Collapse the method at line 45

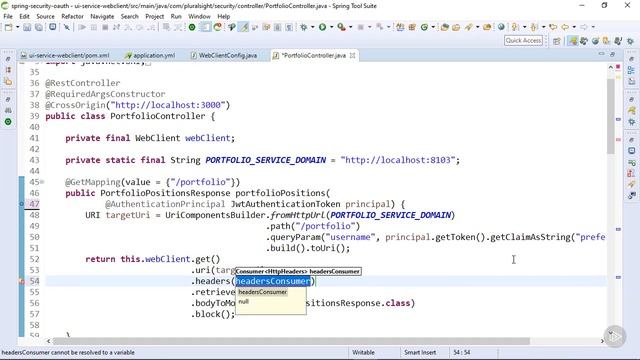(x=42, y=182)
